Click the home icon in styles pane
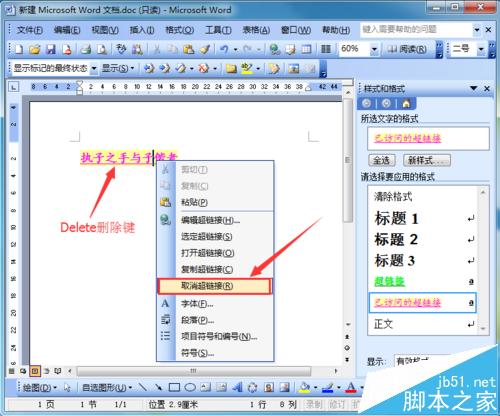Image resolution: width=500 pixels, height=416 pixels. (406, 104)
